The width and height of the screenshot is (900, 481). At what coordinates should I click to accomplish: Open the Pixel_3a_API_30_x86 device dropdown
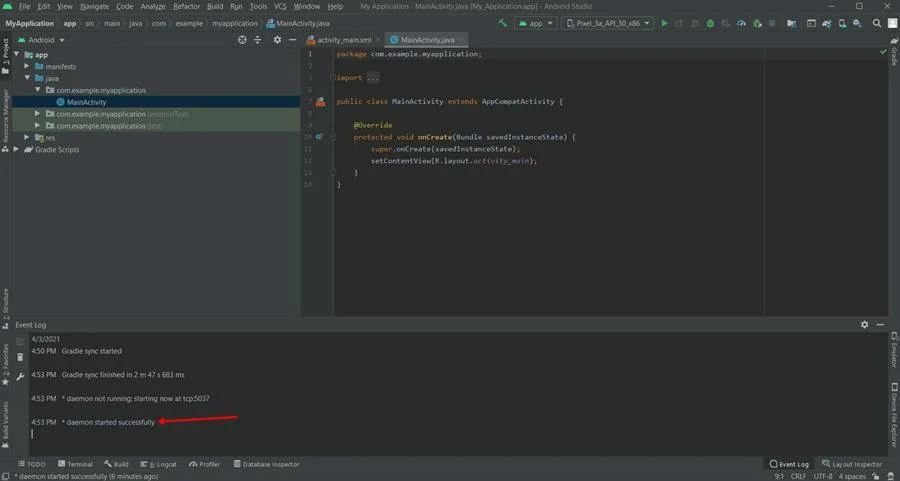608,23
